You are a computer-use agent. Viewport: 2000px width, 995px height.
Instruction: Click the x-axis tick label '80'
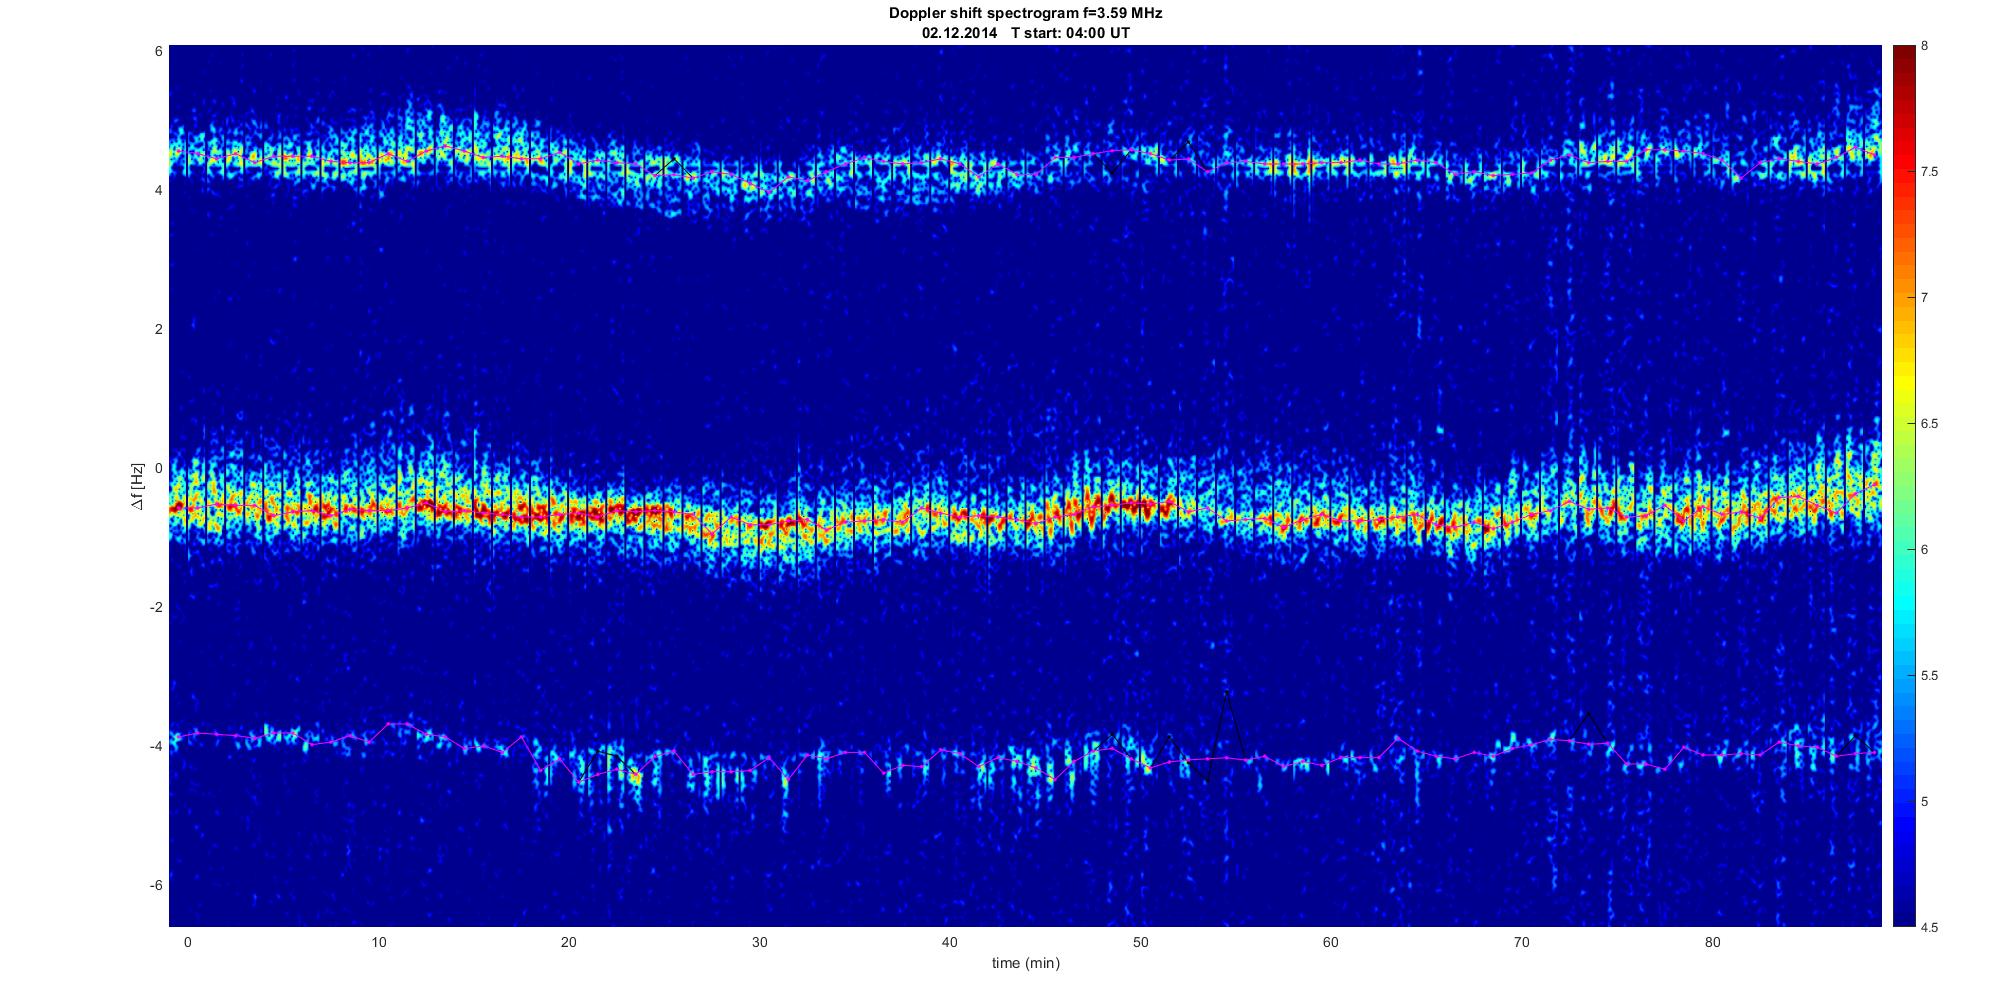point(1712,942)
